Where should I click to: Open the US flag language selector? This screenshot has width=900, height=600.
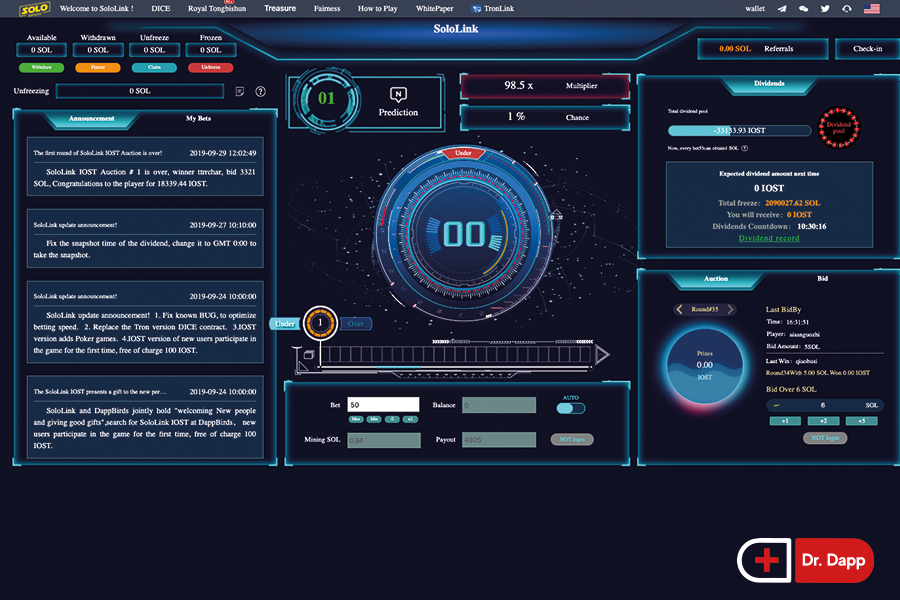click(x=871, y=9)
